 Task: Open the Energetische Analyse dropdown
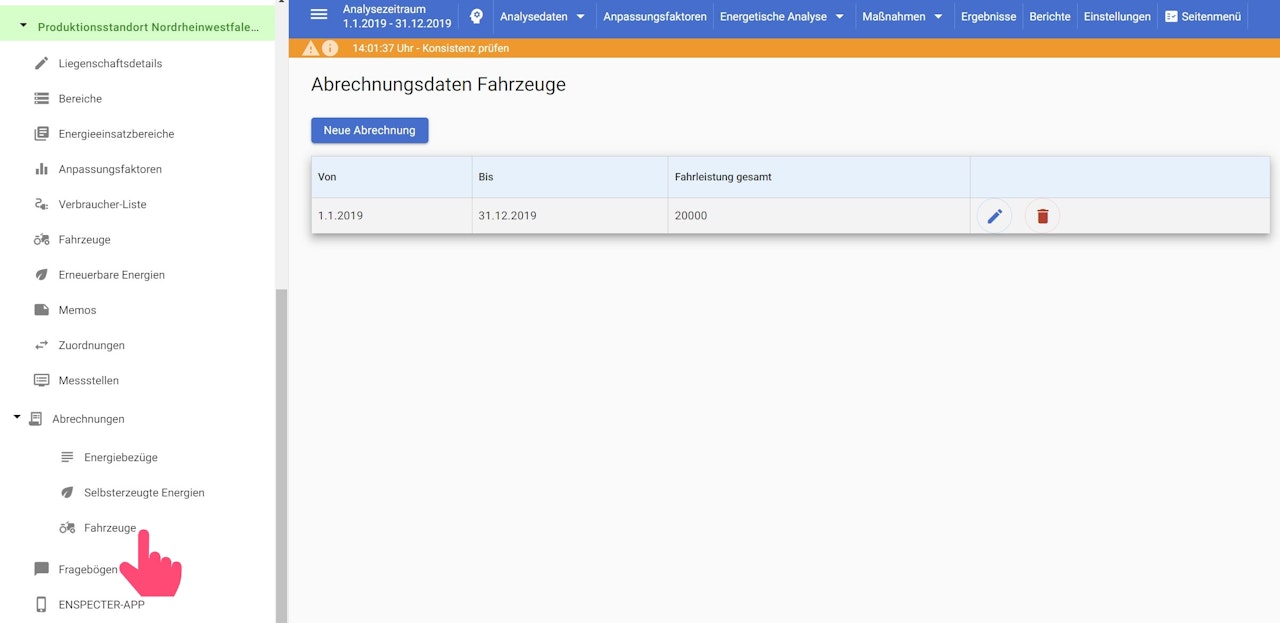[x=781, y=17]
